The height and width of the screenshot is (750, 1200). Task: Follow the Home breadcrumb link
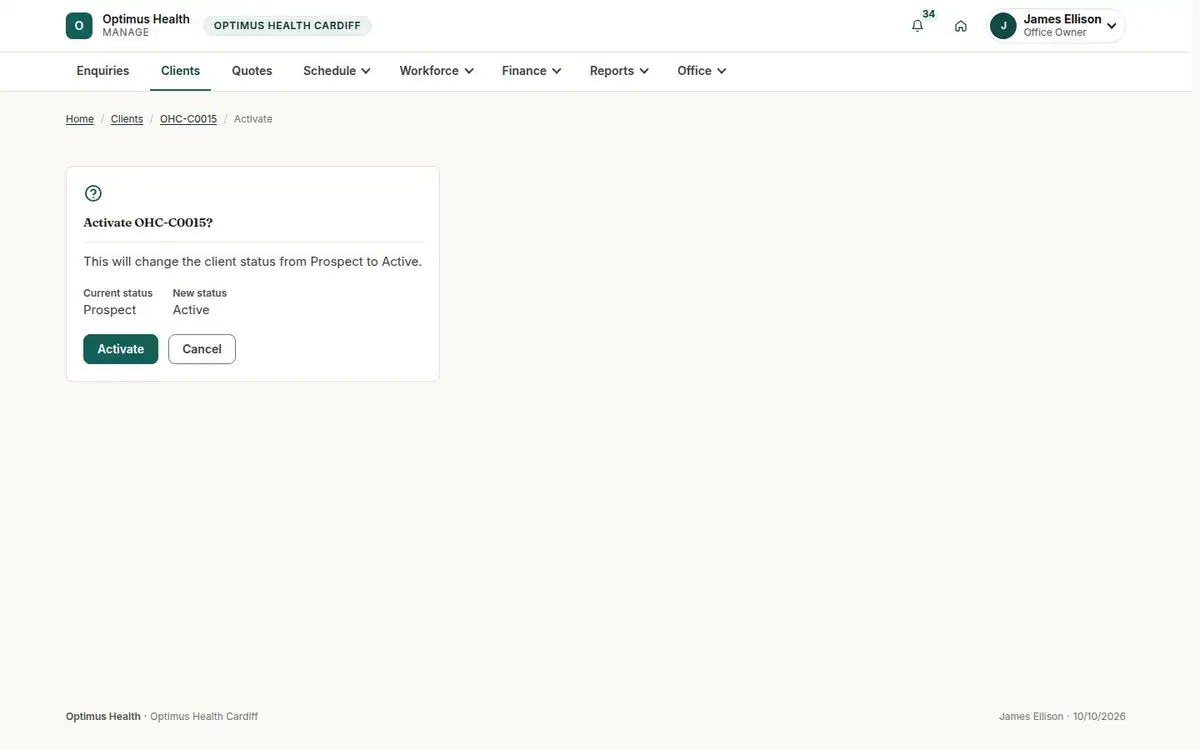coord(80,119)
